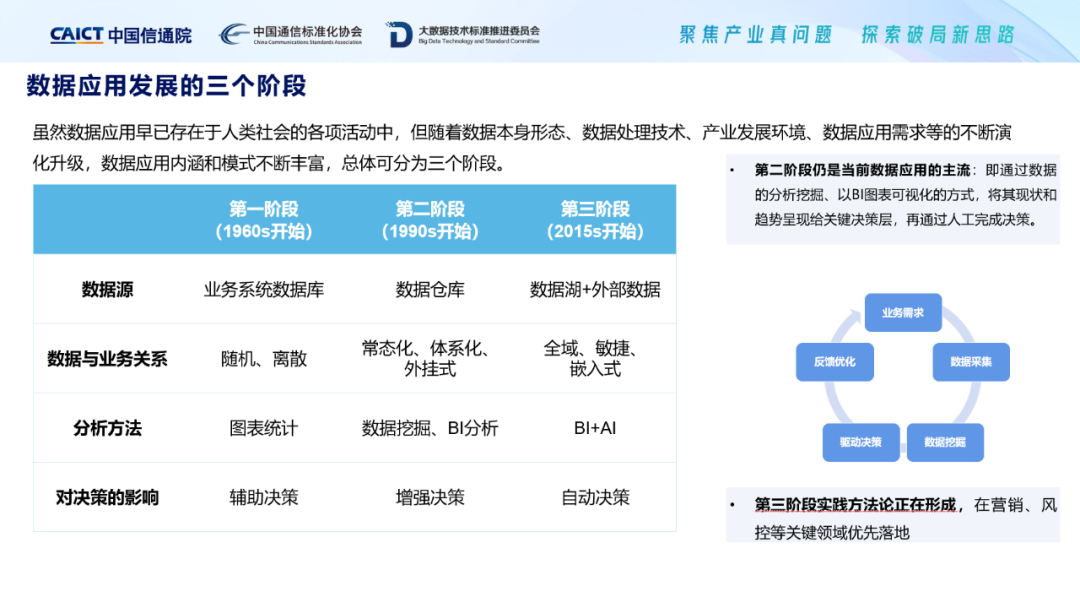Click the slide title 数据应用发展的三个阶段
The image size is (1080, 597).
tap(166, 87)
